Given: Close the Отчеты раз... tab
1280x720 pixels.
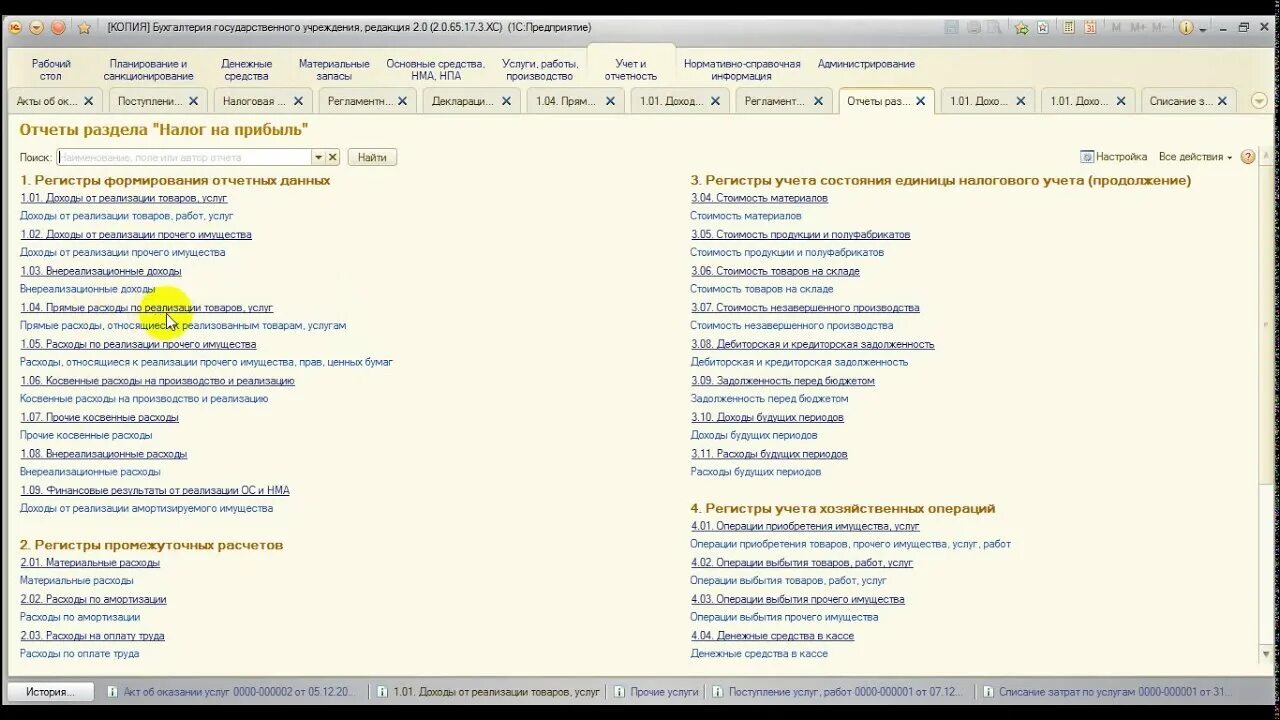Looking at the screenshot, I should tap(922, 101).
